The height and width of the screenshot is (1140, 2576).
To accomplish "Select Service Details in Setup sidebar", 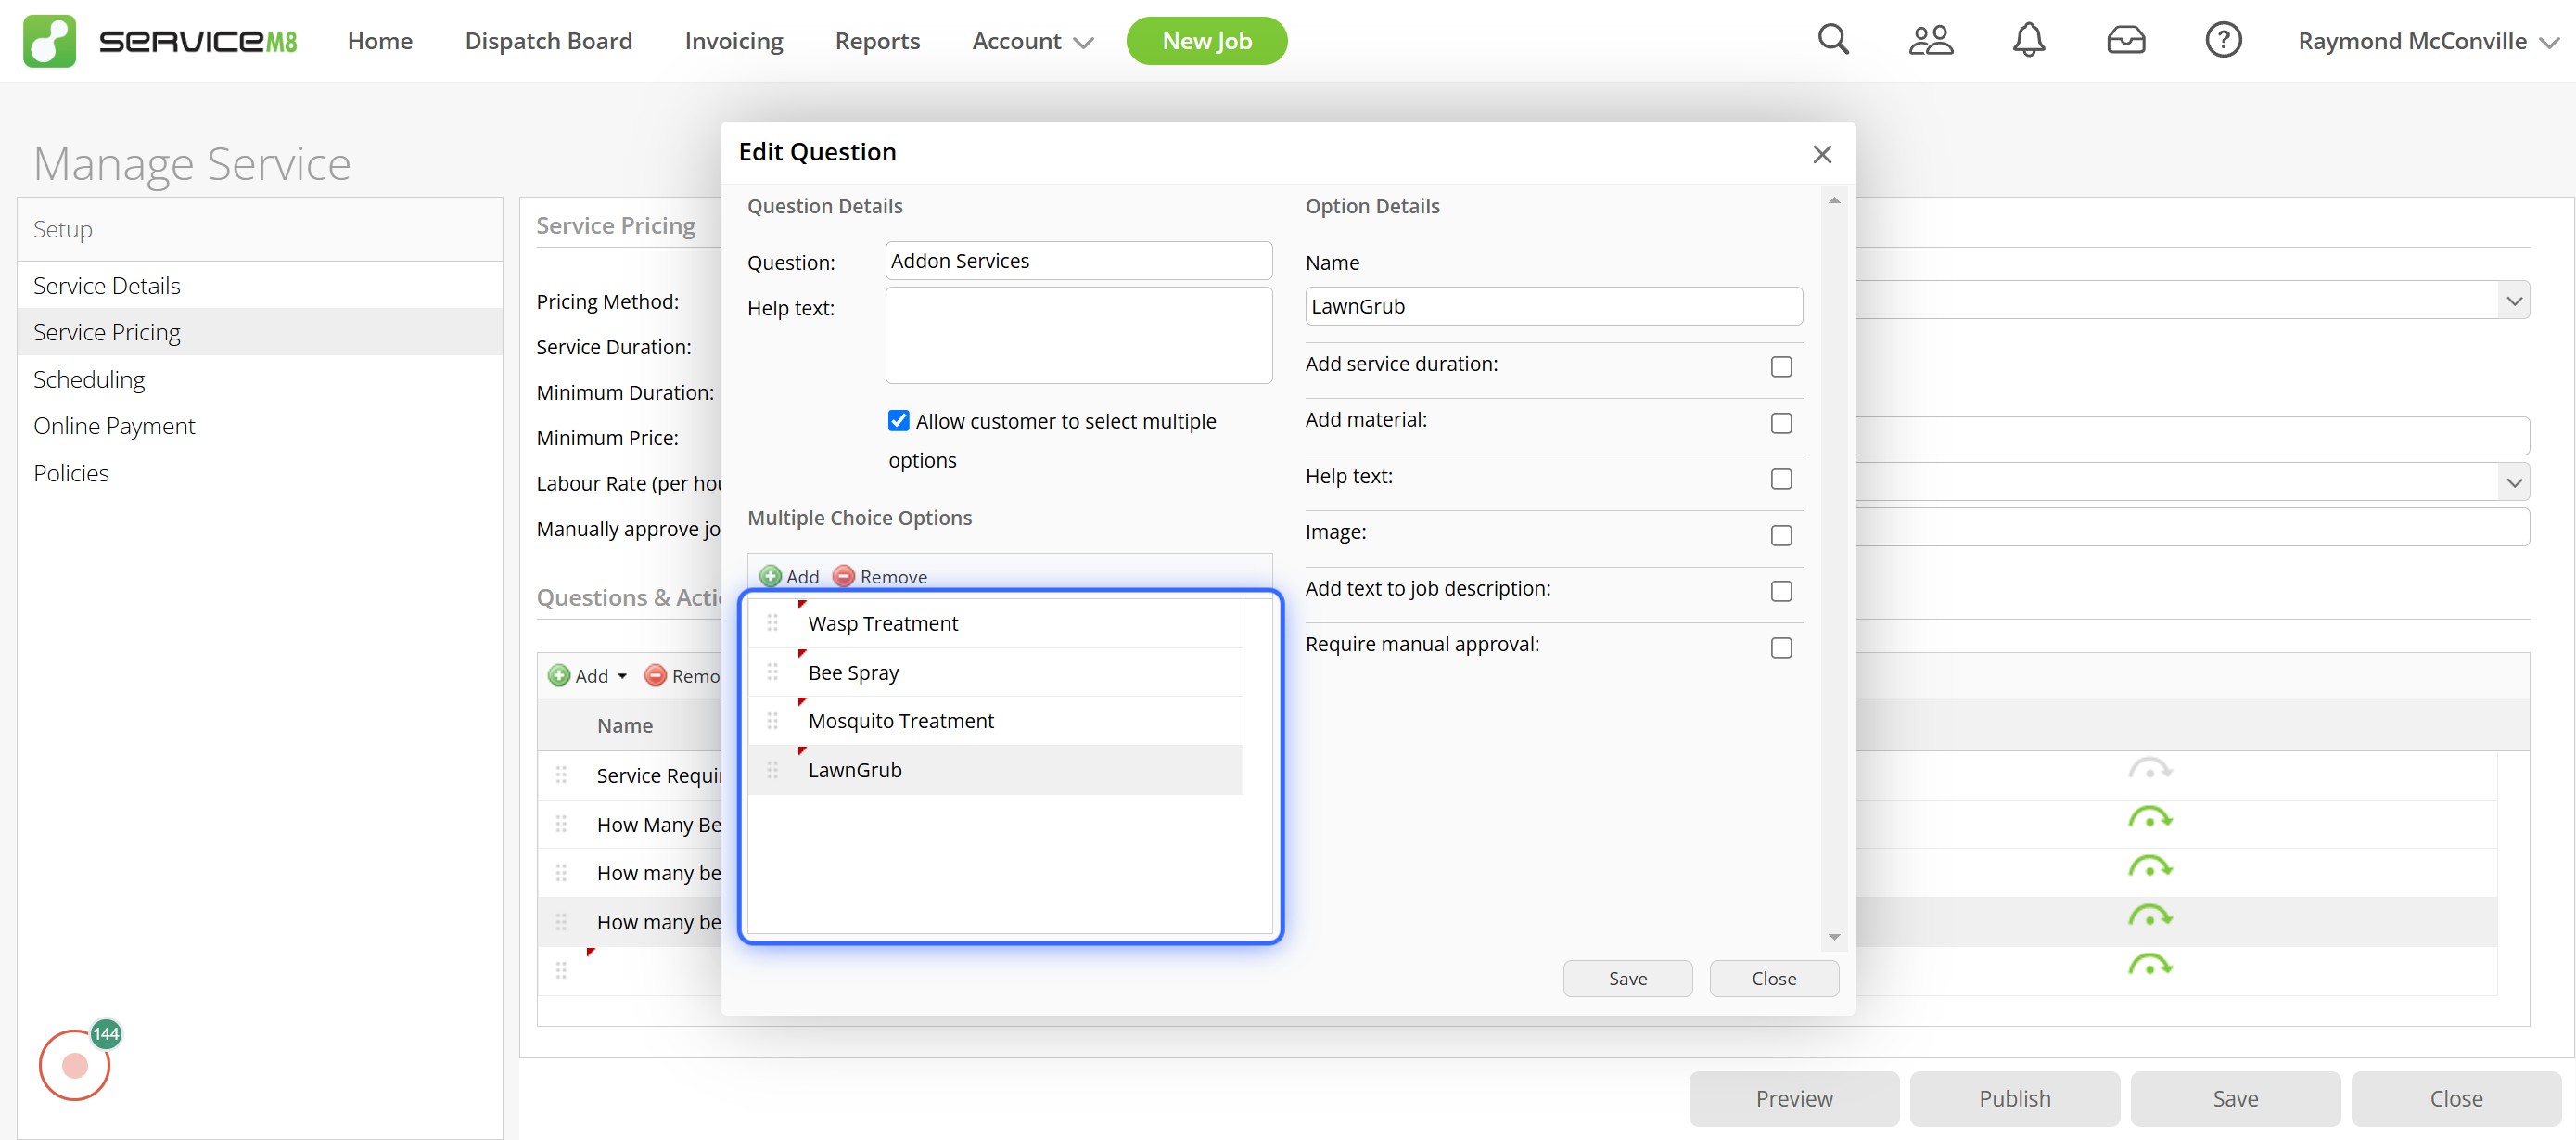I will (260, 285).
